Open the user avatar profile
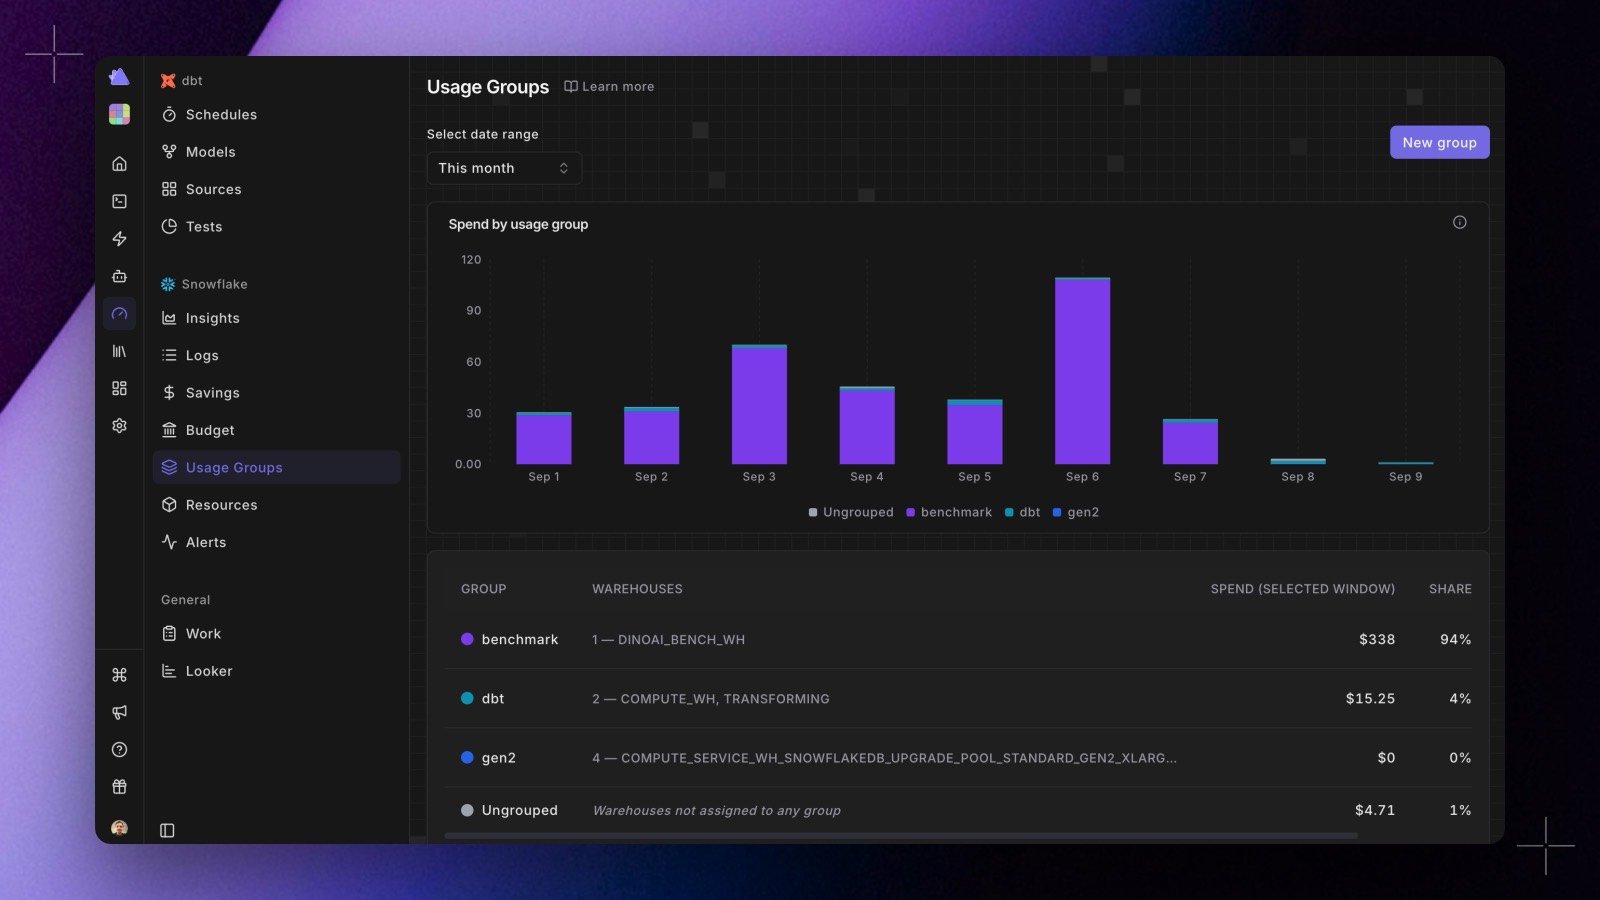Viewport: 1600px width, 900px height. point(119,828)
